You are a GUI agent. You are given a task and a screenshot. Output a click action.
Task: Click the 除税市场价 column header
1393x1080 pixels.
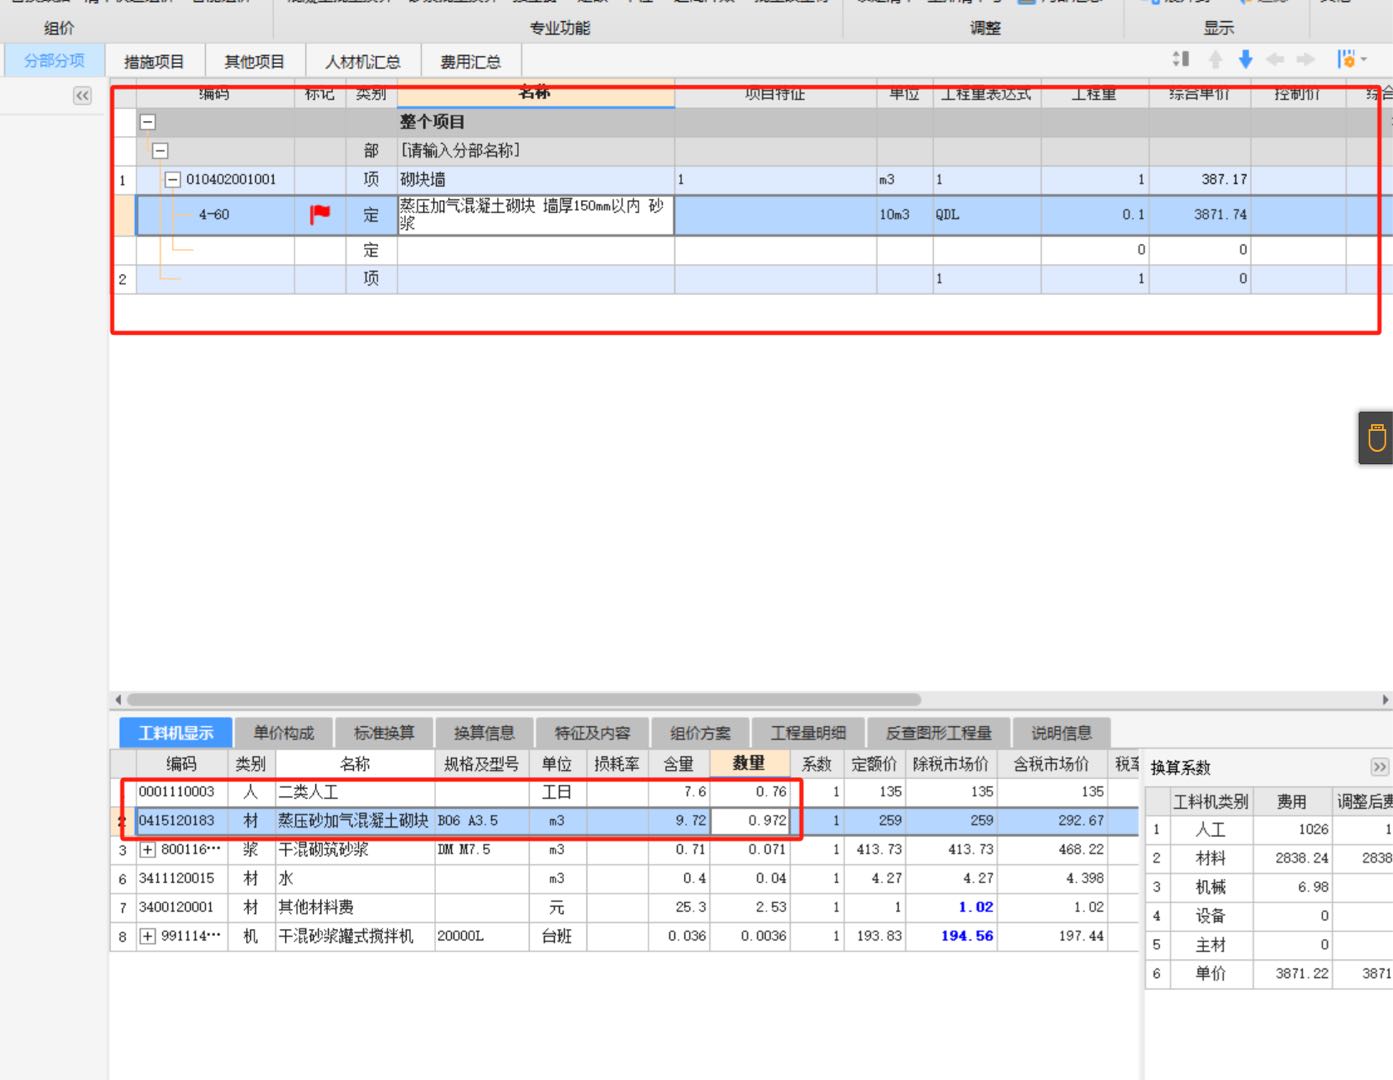(950, 763)
